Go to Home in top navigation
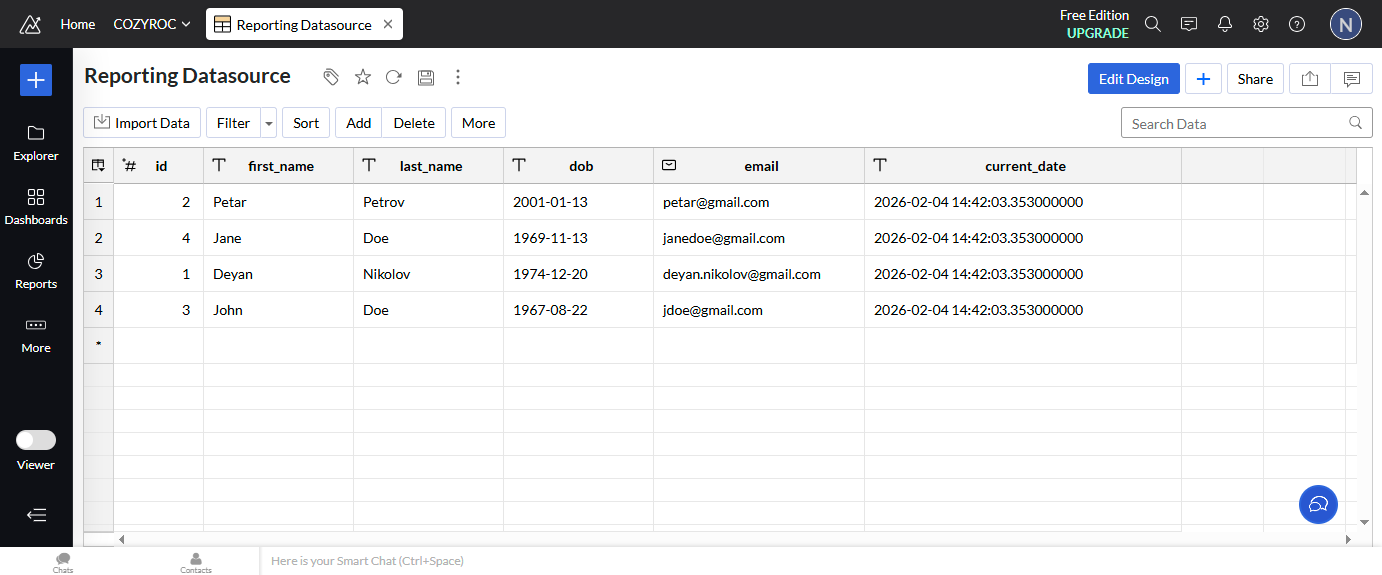 click(78, 24)
